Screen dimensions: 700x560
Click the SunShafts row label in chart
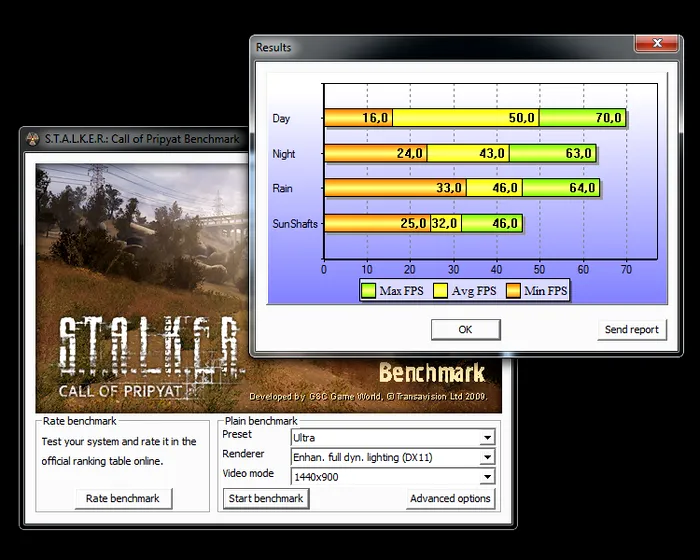(x=295, y=223)
